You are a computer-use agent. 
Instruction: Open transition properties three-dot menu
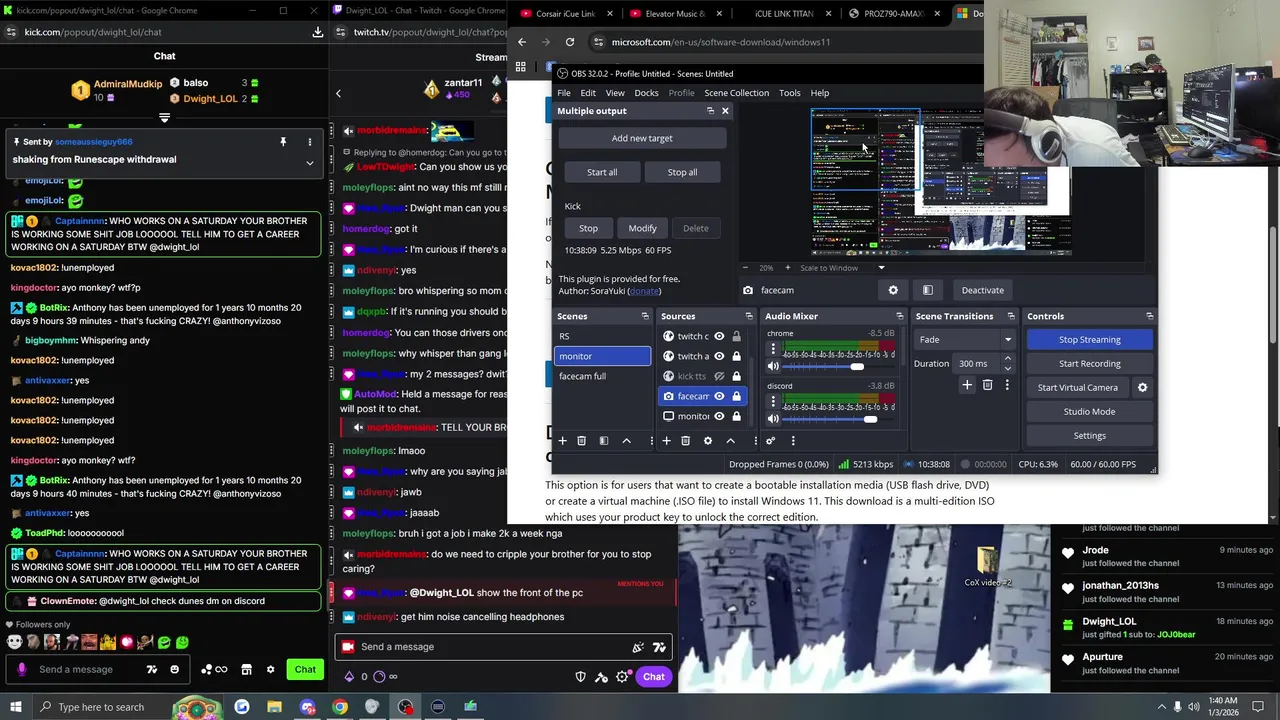click(x=1007, y=385)
